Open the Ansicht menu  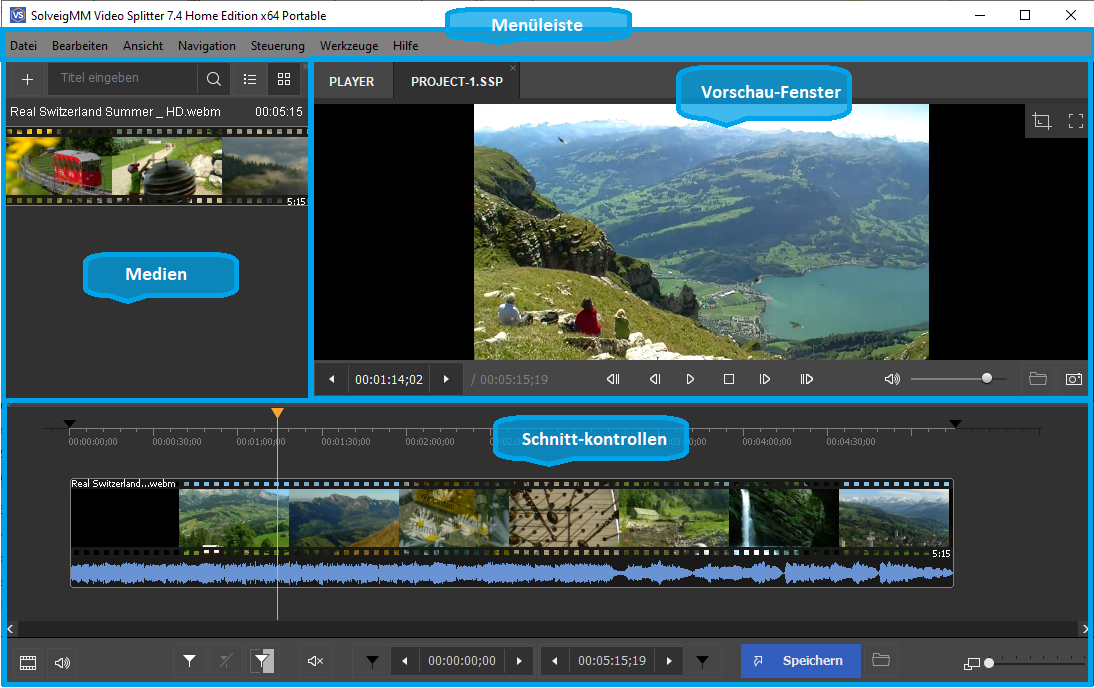pos(143,46)
